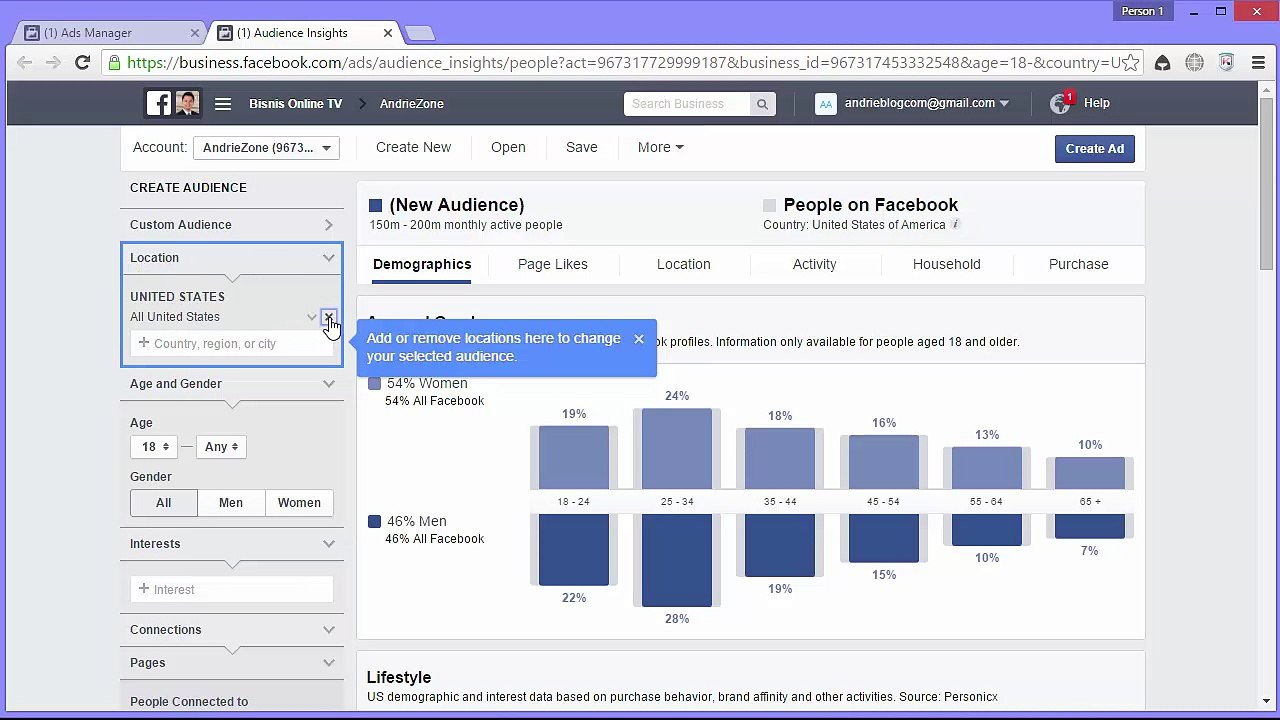The width and height of the screenshot is (1280, 720).
Task: Switch to the Ads Manager browser tab
Action: click(x=109, y=33)
